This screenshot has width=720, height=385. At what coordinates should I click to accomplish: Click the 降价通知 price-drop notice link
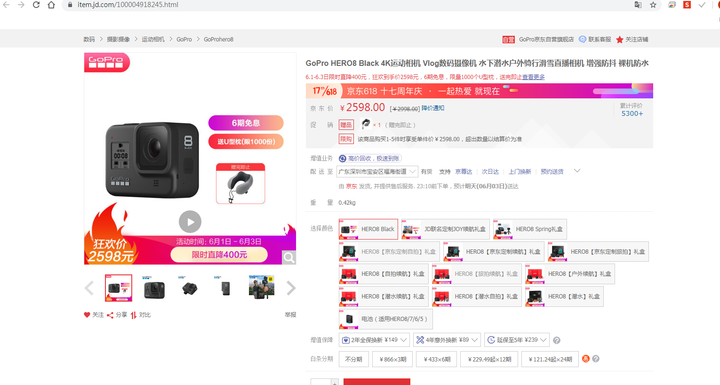coord(433,108)
